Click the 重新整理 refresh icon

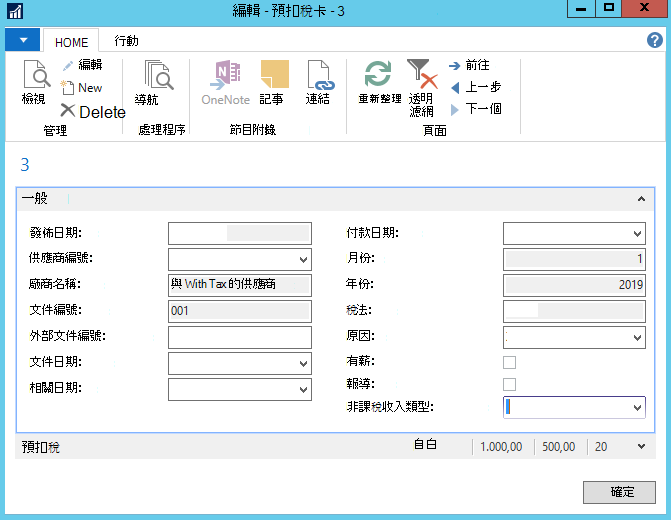[x=378, y=74]
